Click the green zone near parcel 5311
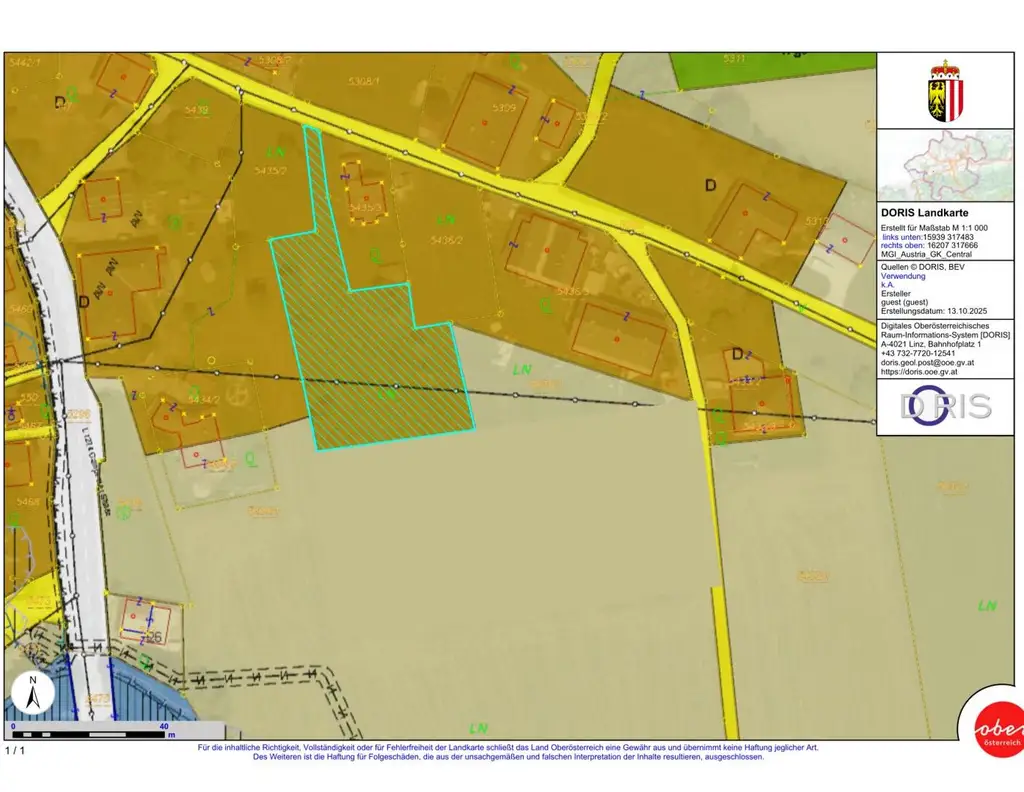Image resolution: width=1024 pixels, height=792 pixels. point(770,70)
